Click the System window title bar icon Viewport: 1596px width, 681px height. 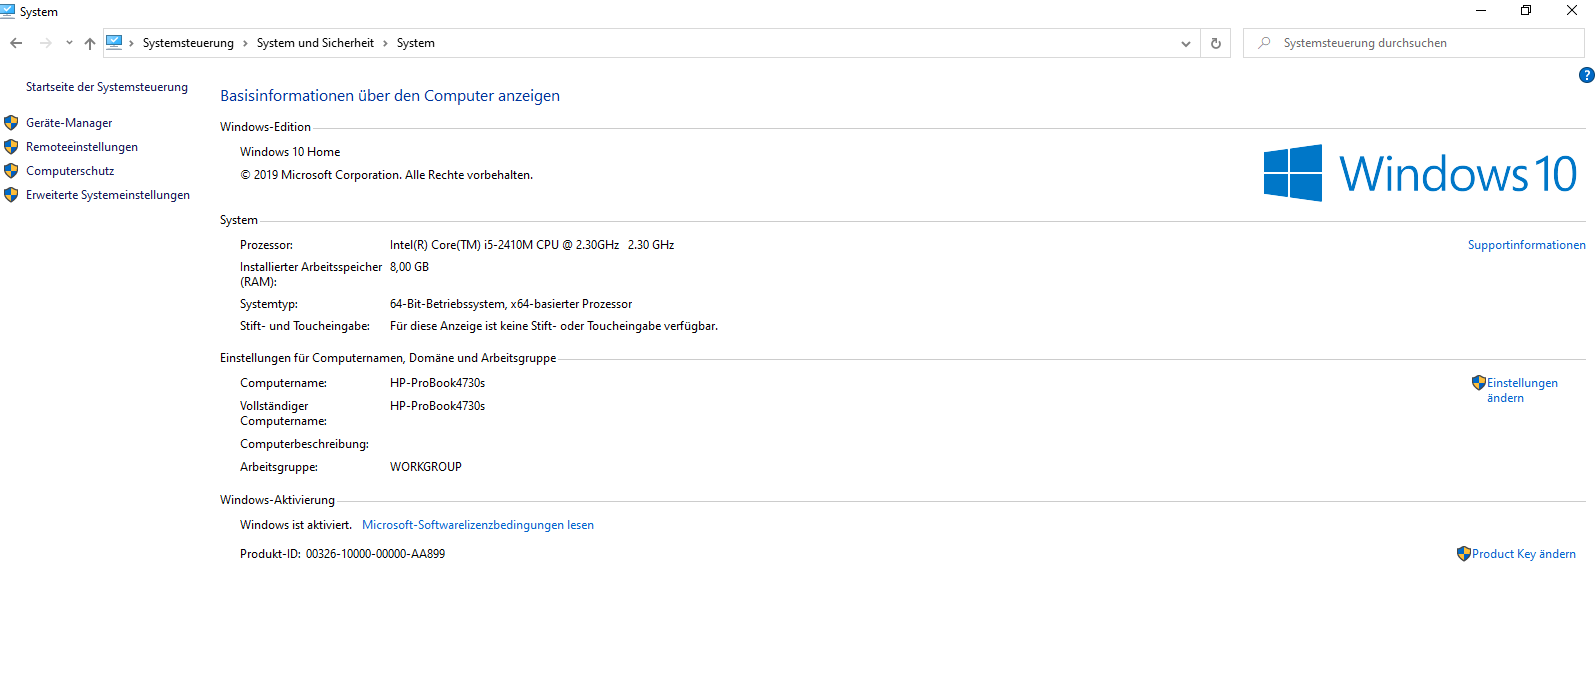(8, 11)
